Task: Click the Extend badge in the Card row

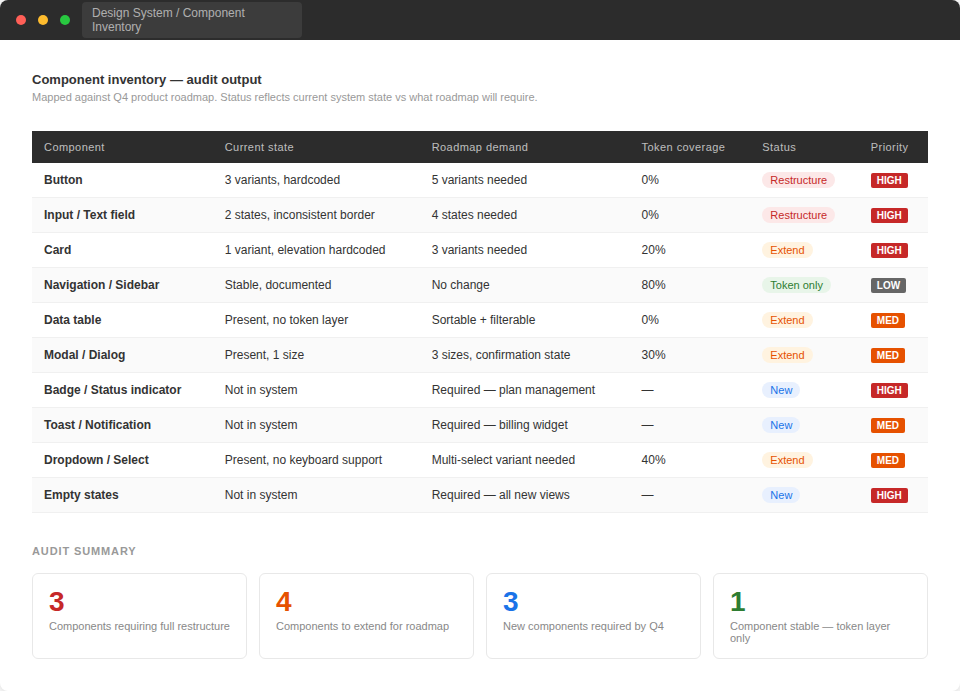Action: pyautogui.click(x=787, y=250)
